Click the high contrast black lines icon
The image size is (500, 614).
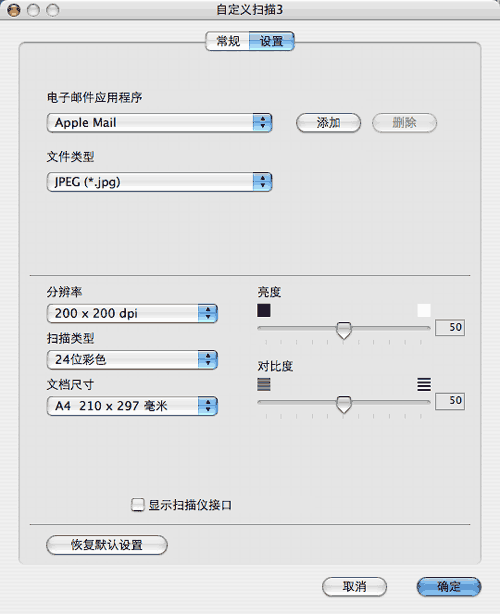424,384
